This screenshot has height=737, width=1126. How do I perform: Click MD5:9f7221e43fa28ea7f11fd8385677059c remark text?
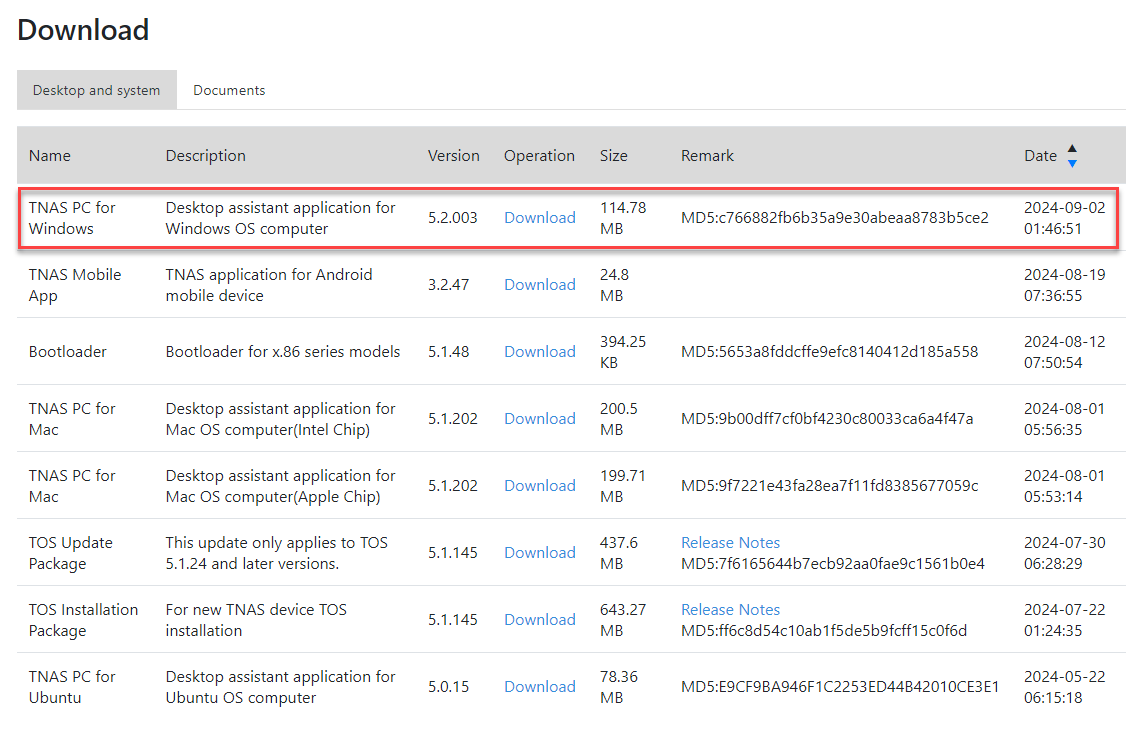point(829,486)
